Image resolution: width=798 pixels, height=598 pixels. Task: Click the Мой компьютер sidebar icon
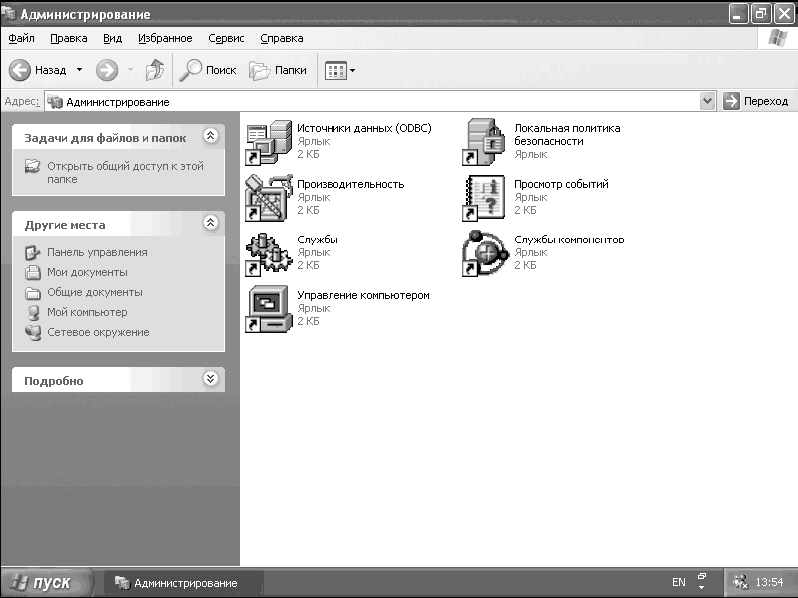click(x=33, y=312)
